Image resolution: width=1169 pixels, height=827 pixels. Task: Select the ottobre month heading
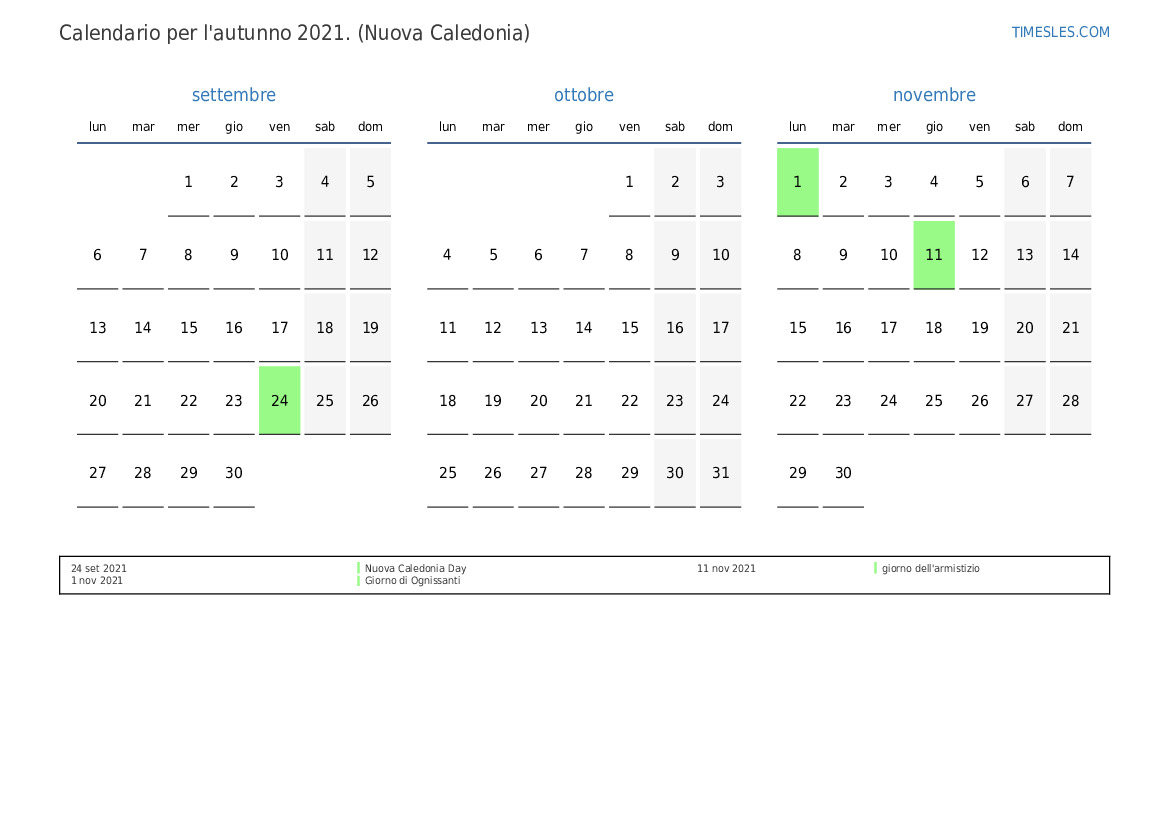(x=584, y=95)
